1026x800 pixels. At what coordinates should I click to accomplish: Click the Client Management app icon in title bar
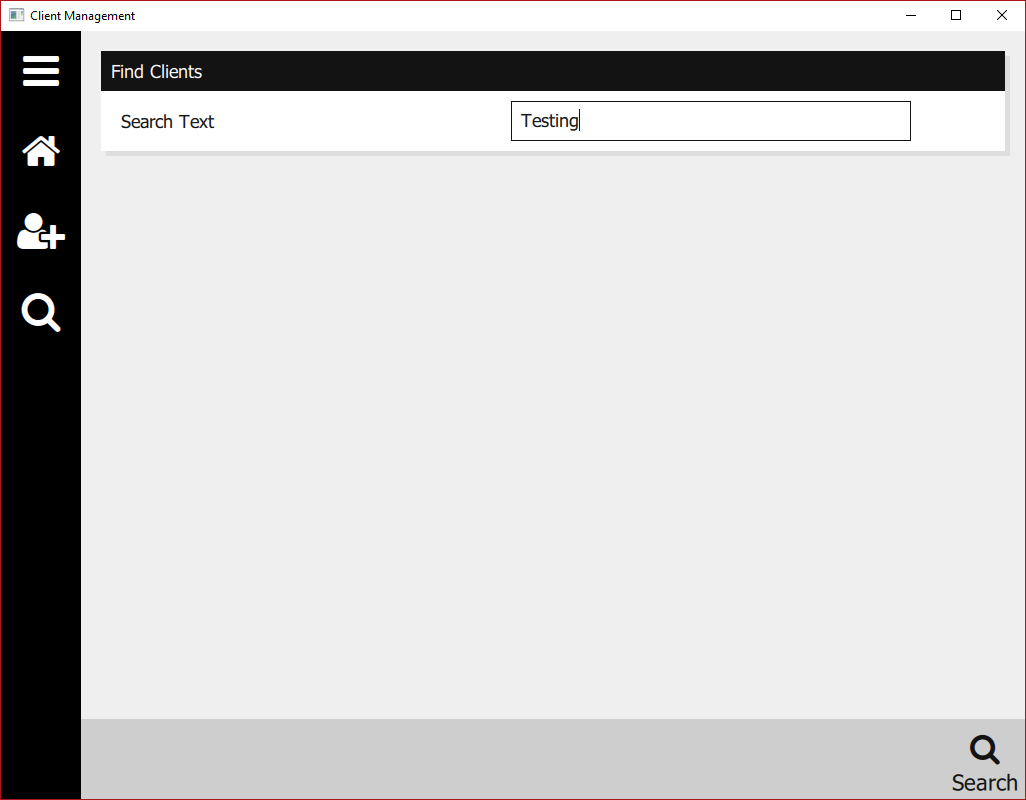click(x=16, y=15)
